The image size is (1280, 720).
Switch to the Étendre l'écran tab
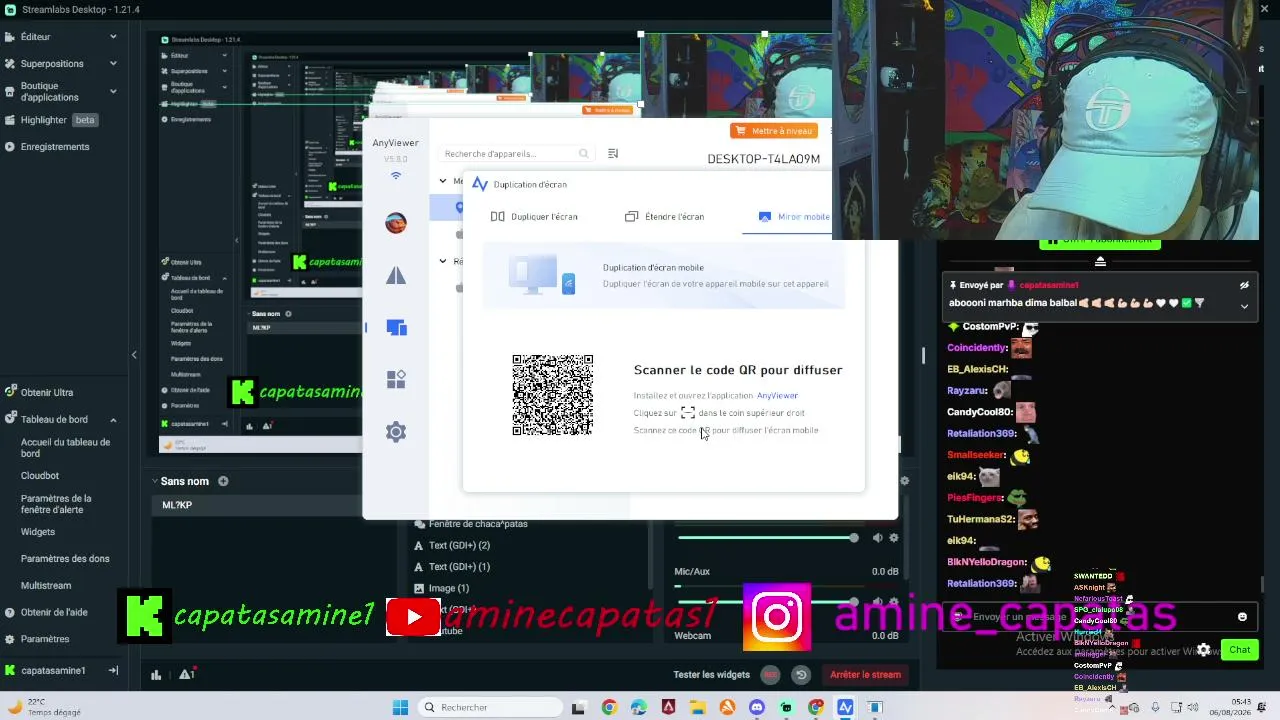tap(664, 217)
